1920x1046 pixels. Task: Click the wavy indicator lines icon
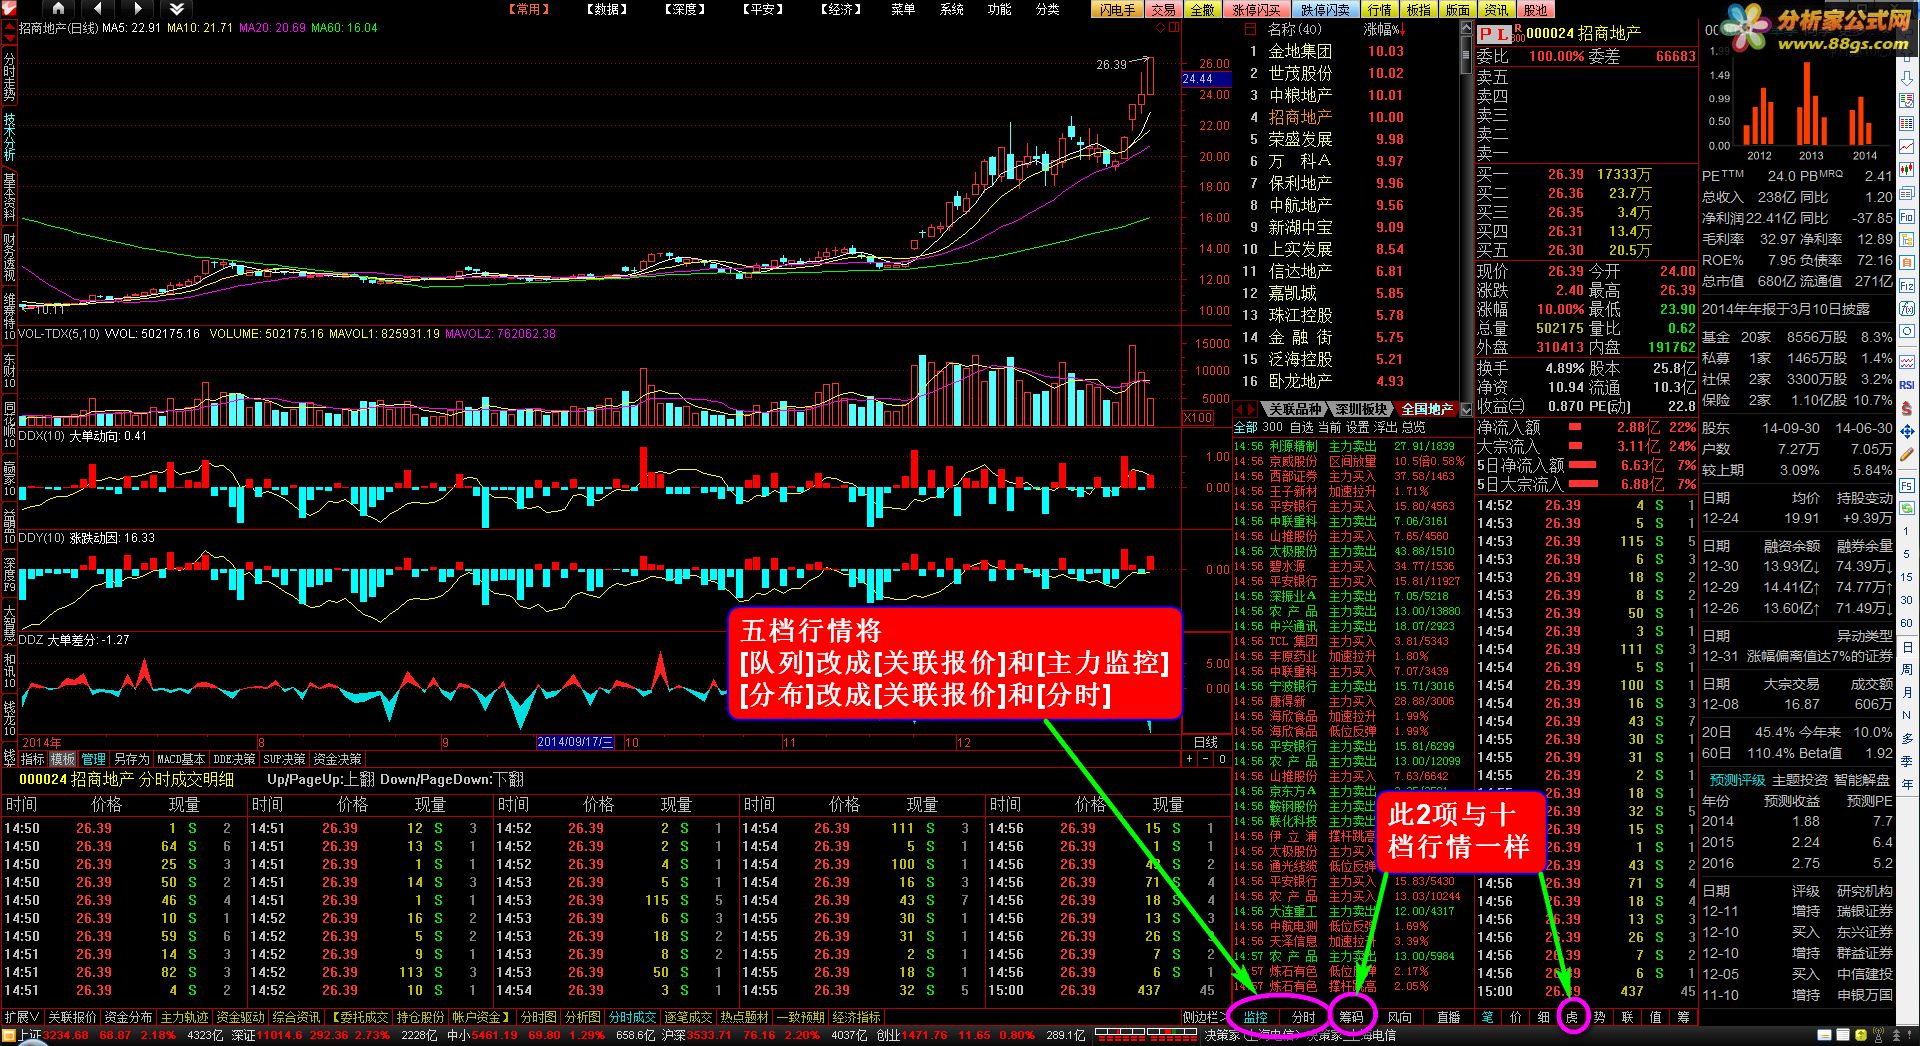(x=1907, y=361)
